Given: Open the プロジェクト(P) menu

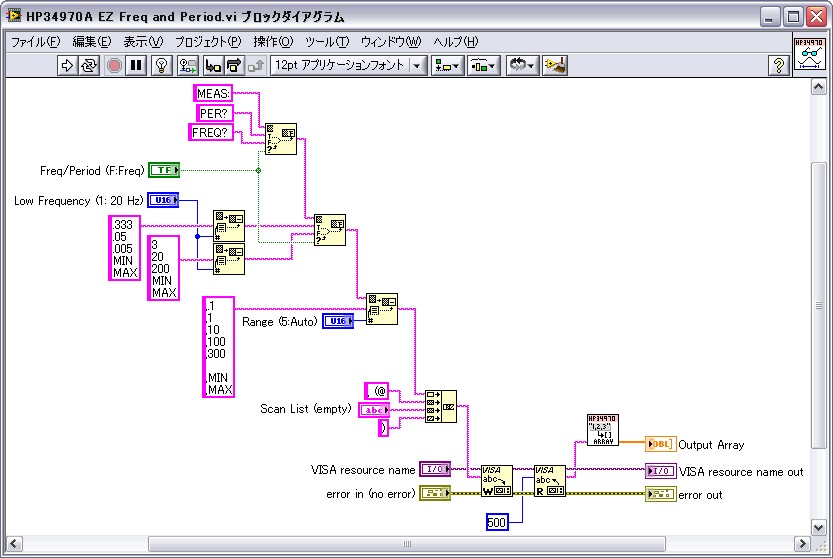Looking at the screenshot, I should tap(208, 41).
